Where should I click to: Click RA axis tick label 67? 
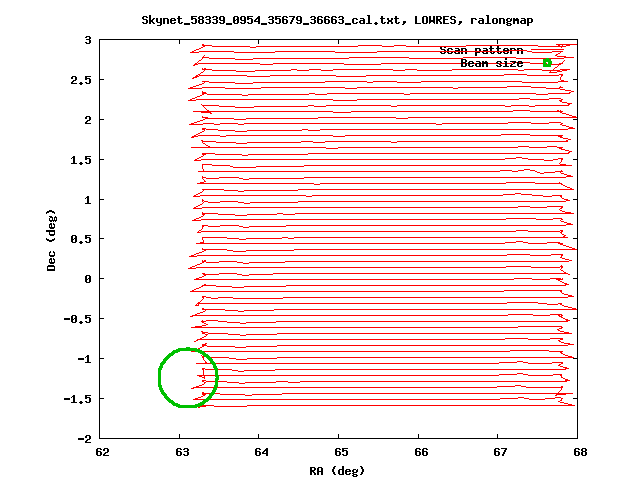pyautogui.click(x=500, y=452)
